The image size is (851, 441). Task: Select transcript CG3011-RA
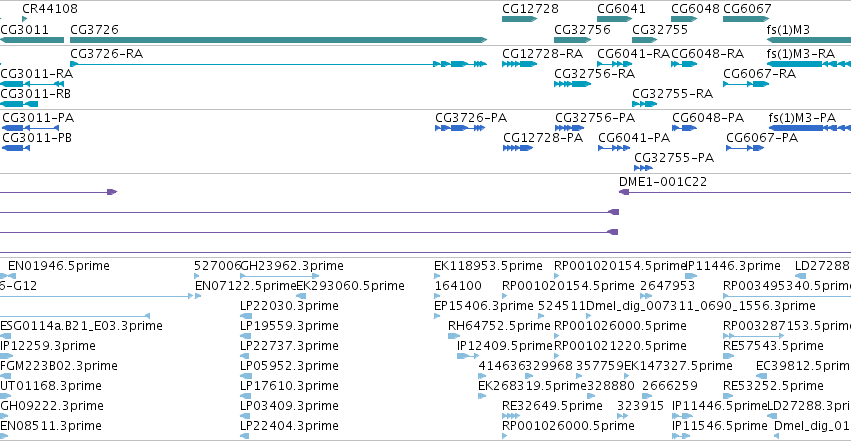[x=36, y=74]
